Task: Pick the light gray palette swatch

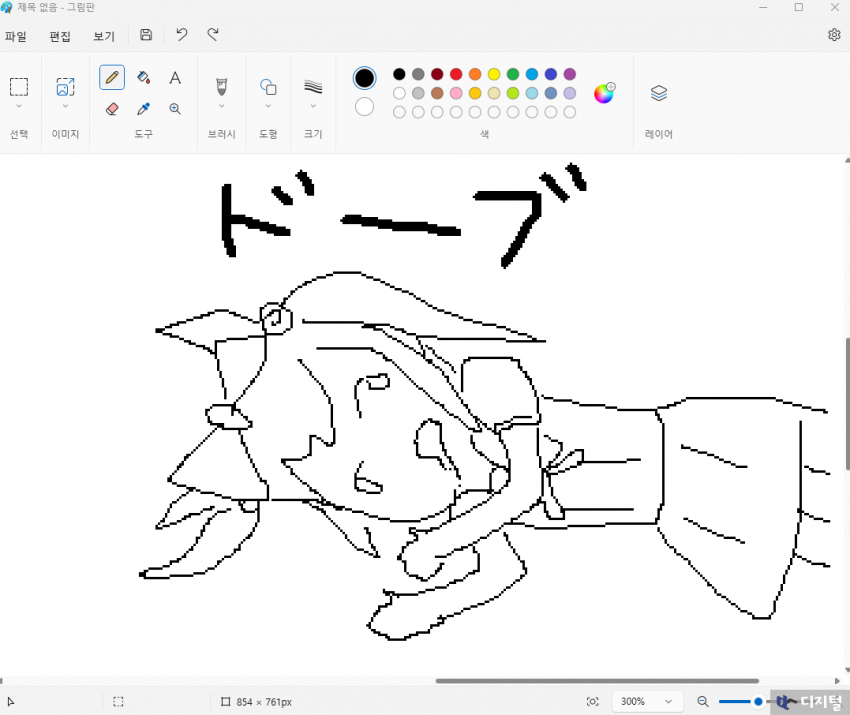Action: (x=418, y=93)
